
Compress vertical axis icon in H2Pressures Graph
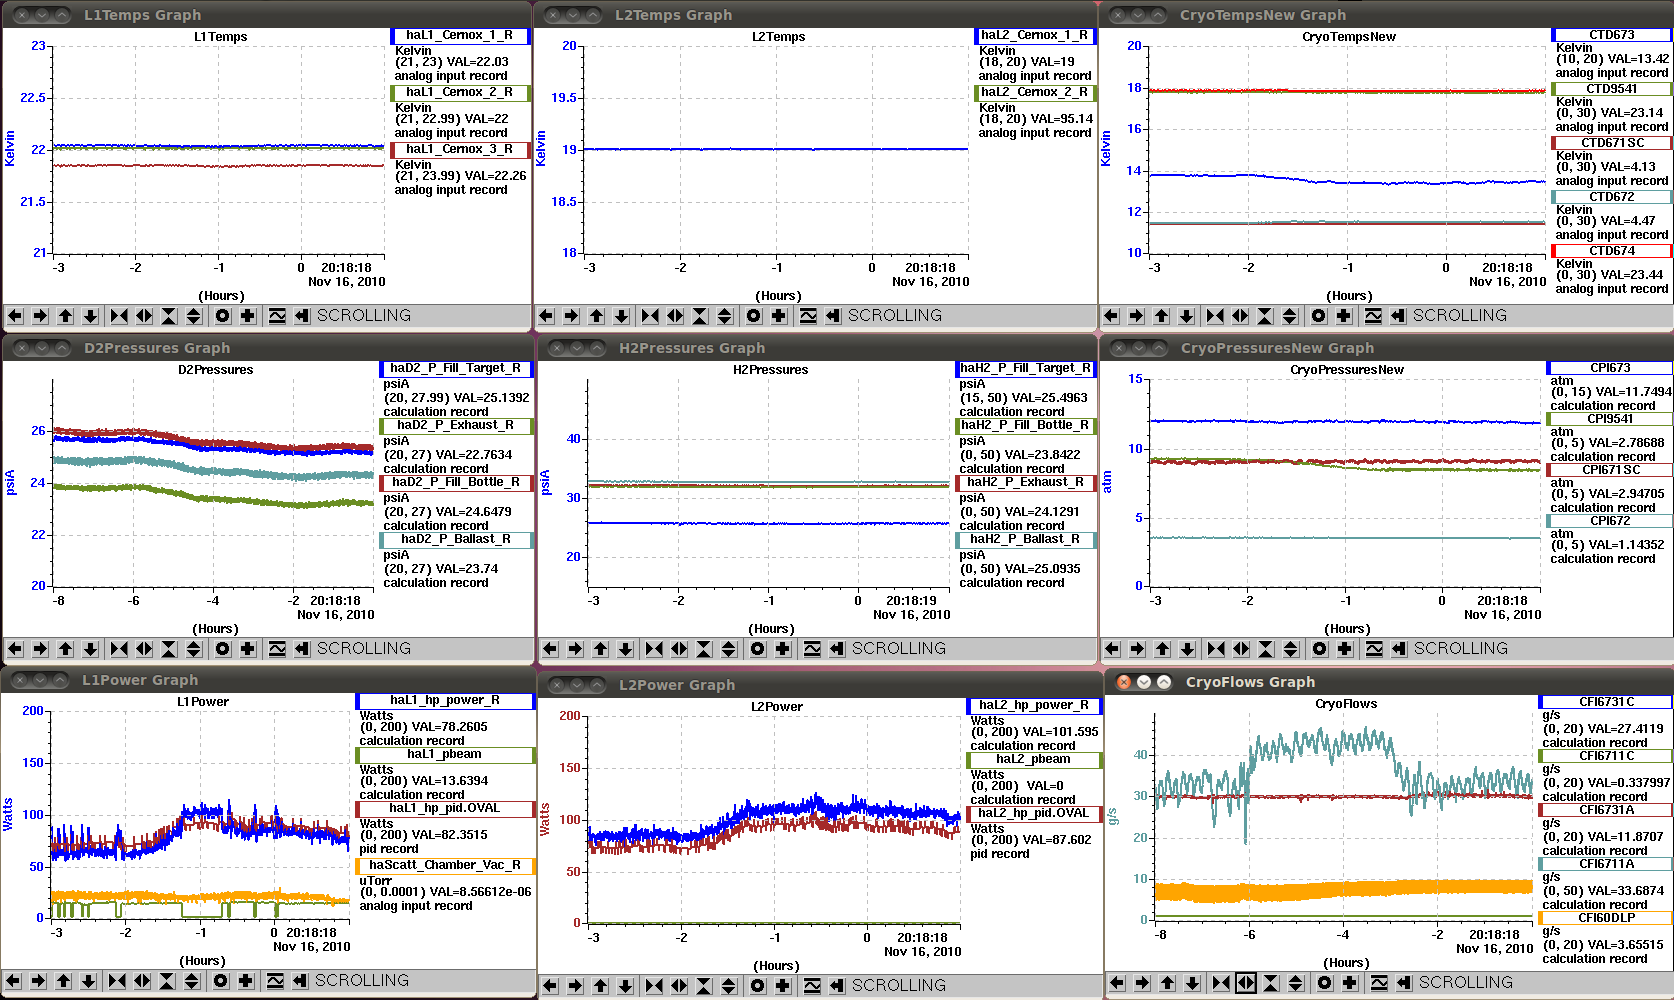tap(704, 649)
